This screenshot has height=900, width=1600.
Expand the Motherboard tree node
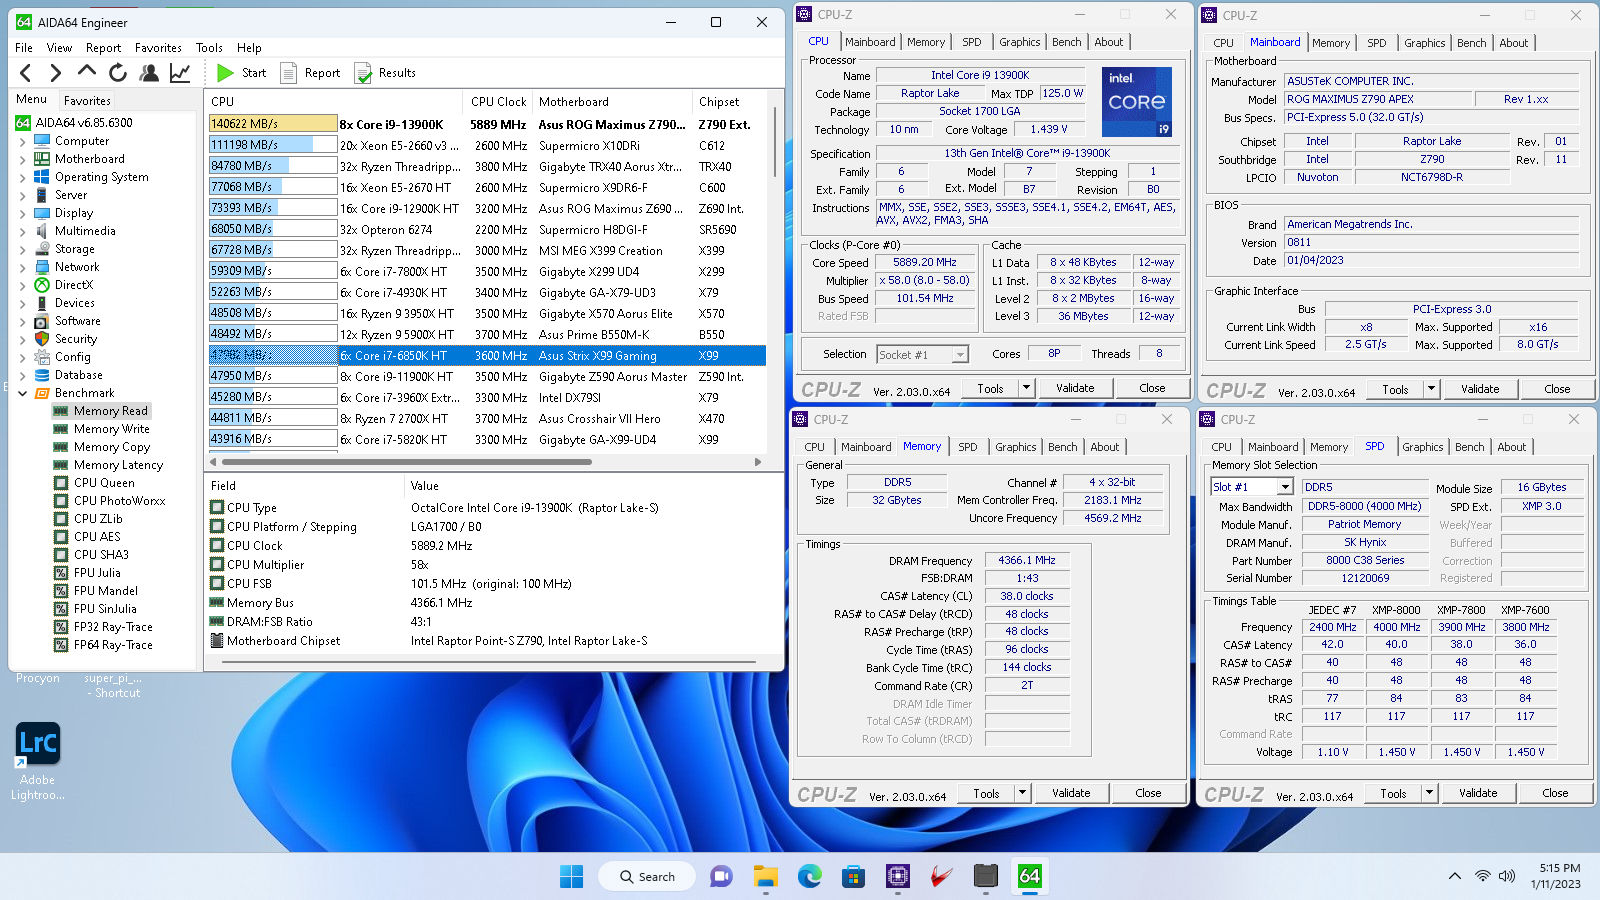(x=23, y=159)
